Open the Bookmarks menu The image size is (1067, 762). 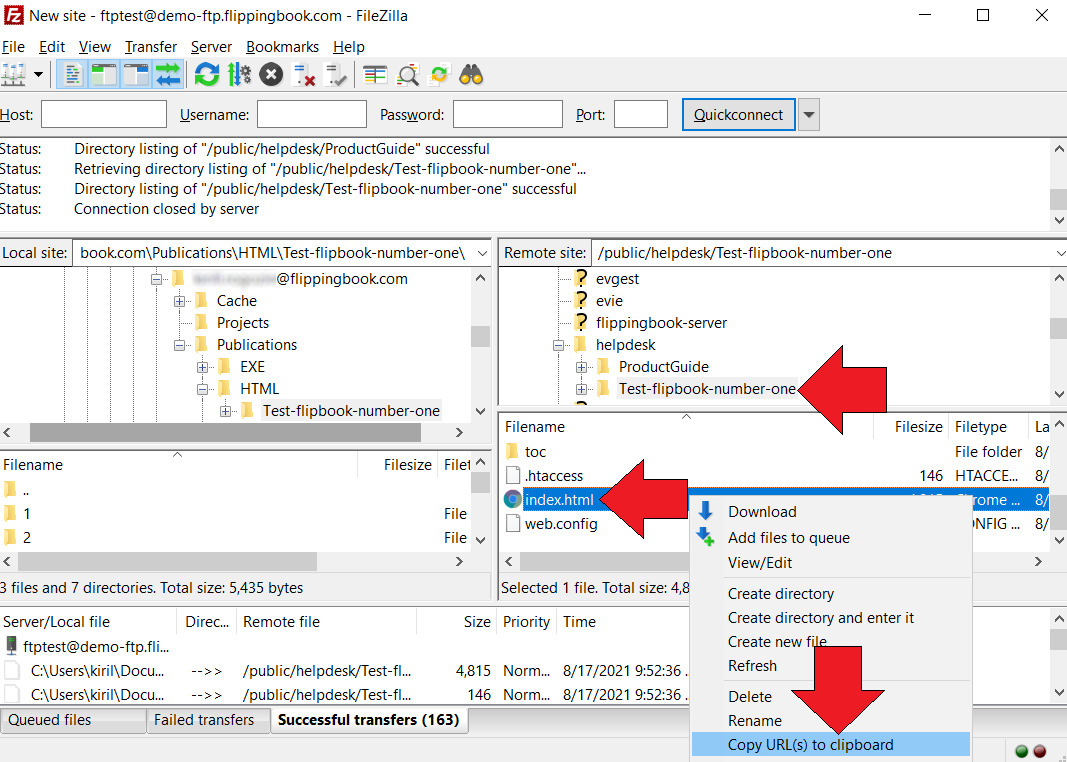(x=282, y=47)
